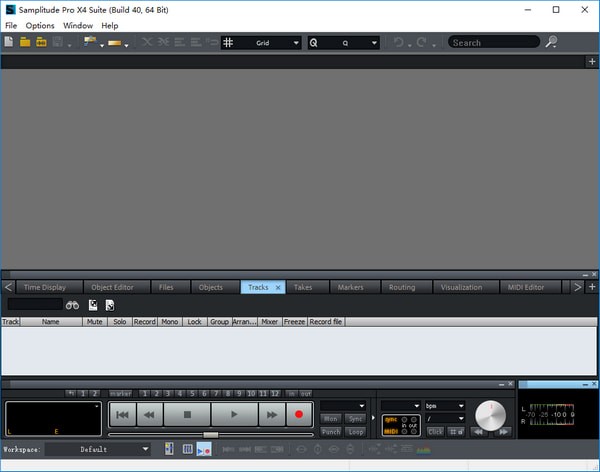Click the 'in' marker button

coord(292,394)
